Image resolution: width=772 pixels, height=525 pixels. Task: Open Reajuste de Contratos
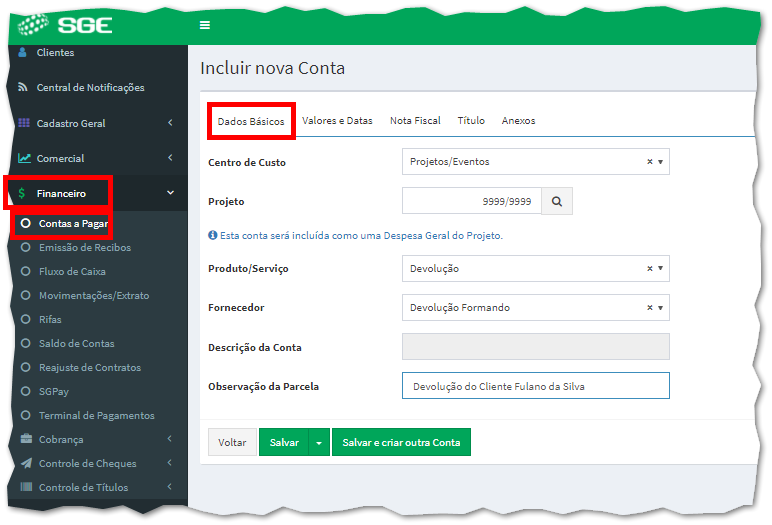point(90,368)
